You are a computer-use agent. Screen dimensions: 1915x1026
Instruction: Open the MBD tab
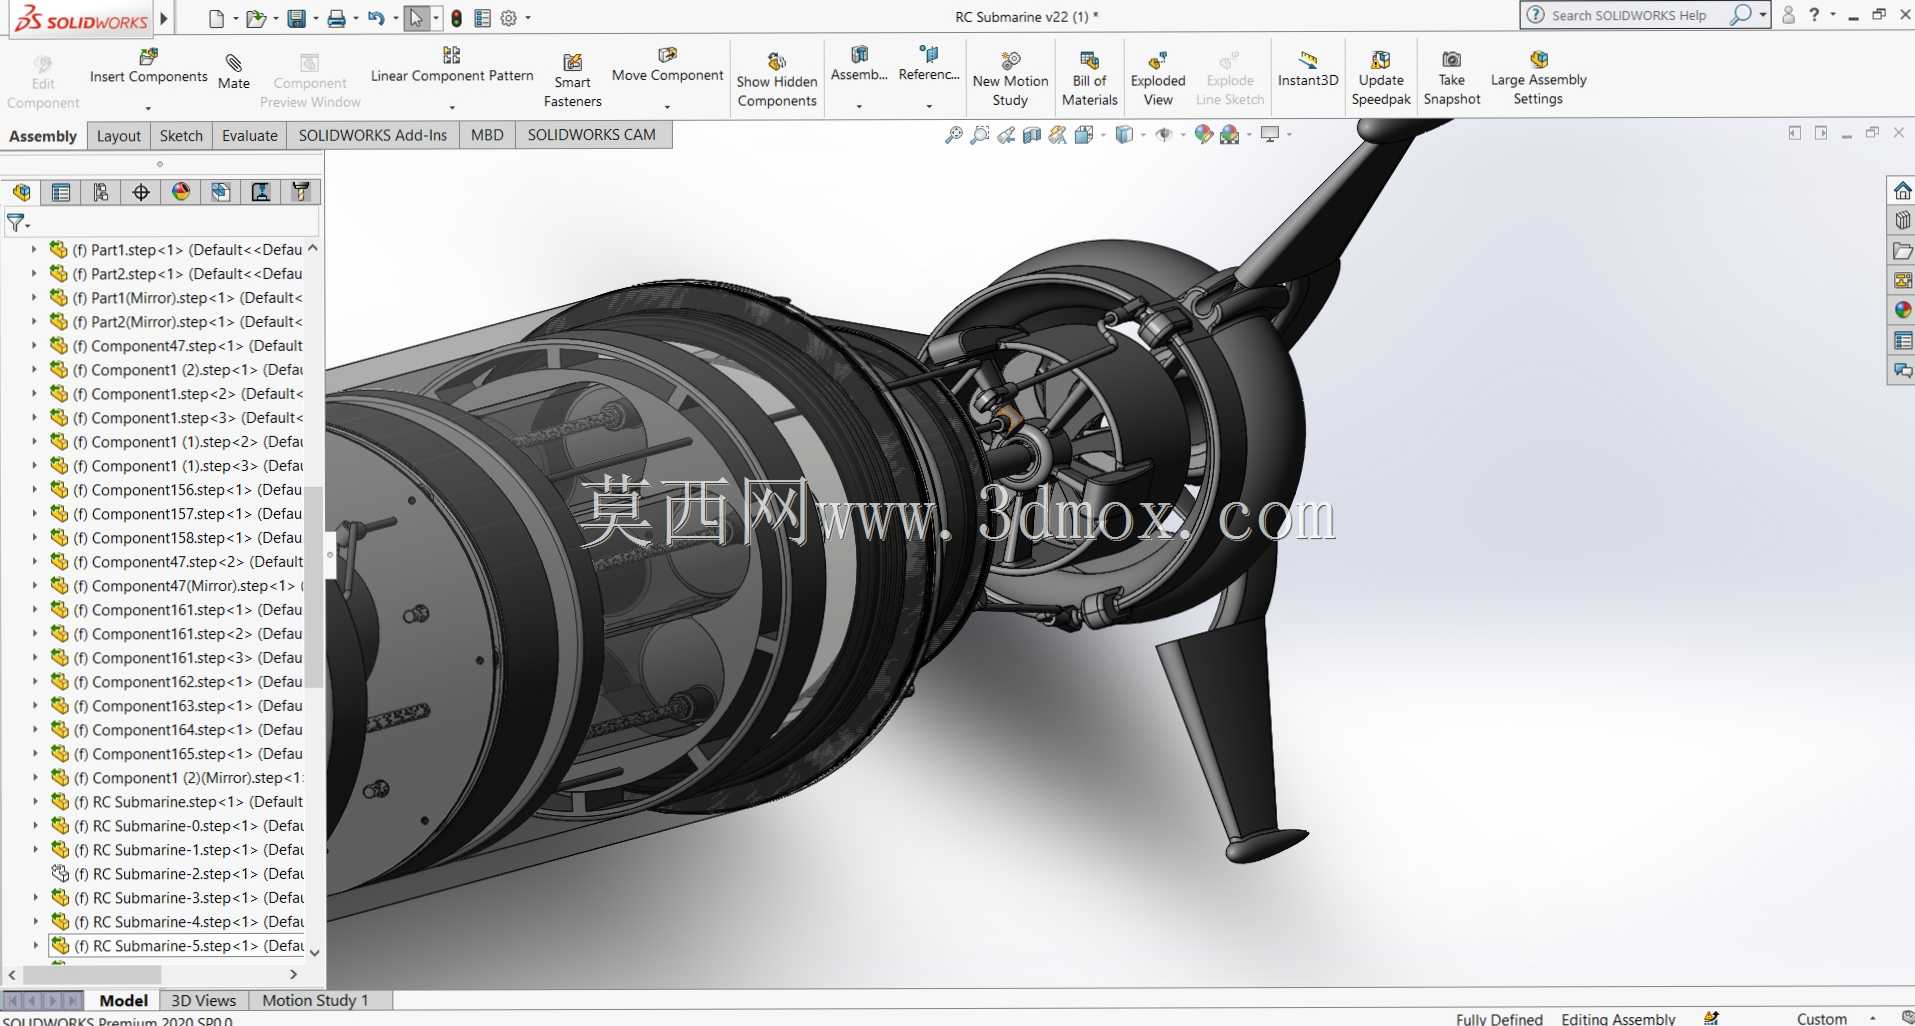coord(487,136)
